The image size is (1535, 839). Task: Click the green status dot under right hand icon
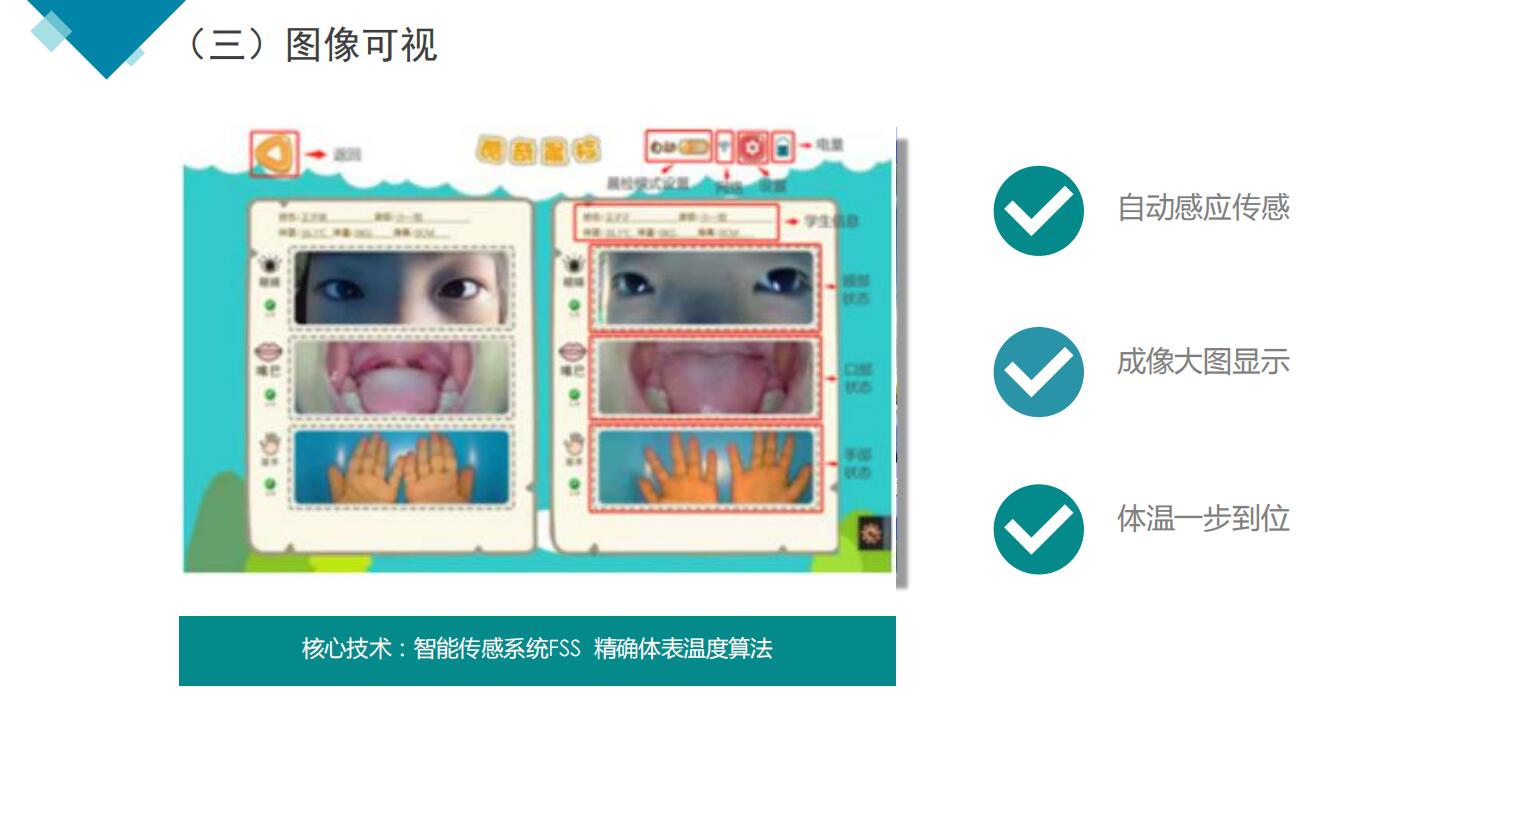(574, 485)
